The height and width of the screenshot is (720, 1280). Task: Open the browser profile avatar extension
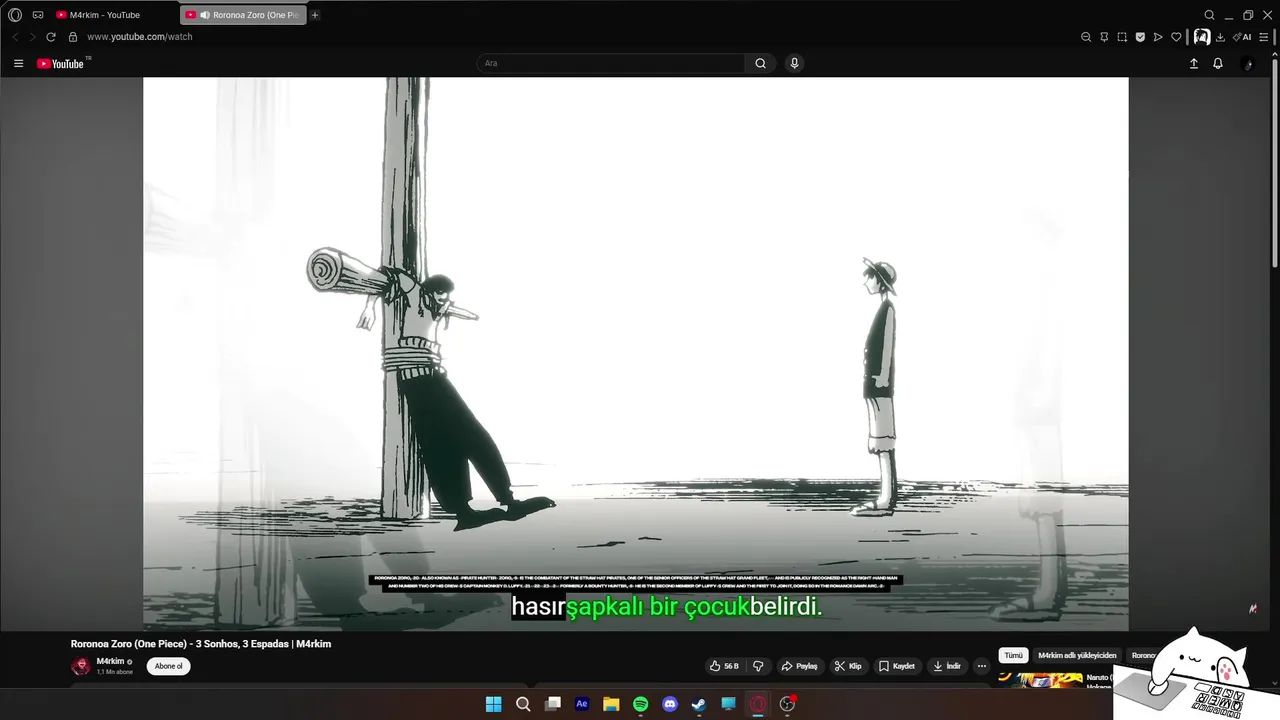point(1202,37)
